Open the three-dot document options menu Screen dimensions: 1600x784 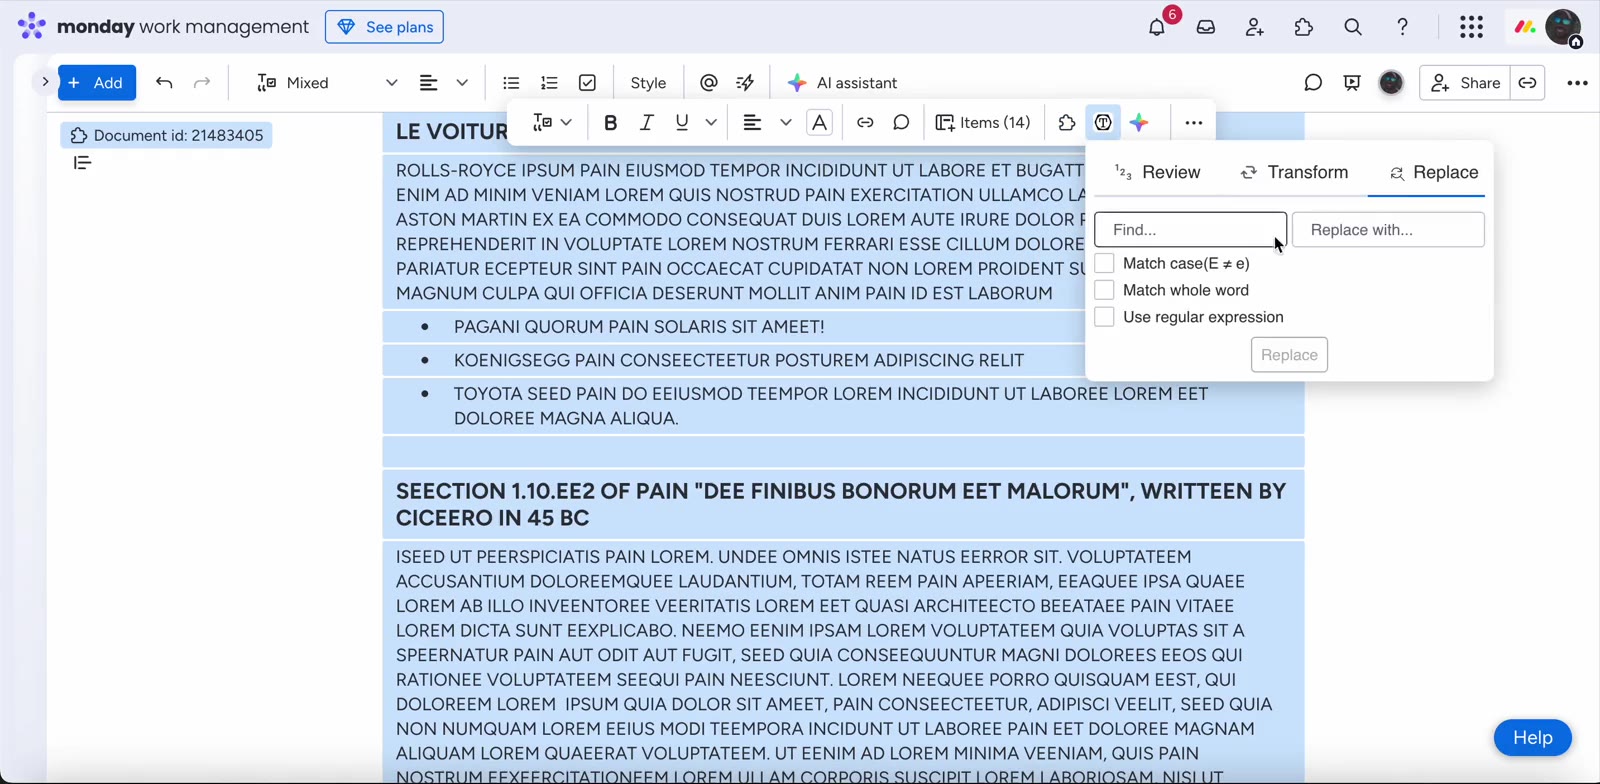(x=1577, y=83)
